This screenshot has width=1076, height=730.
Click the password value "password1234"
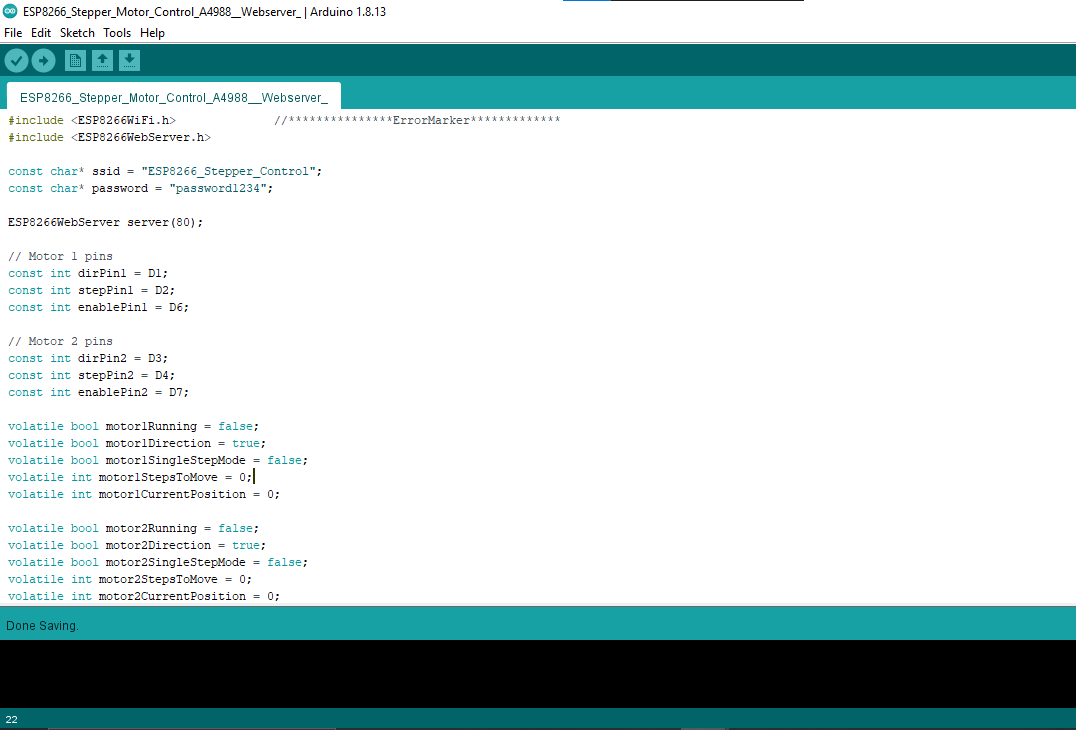tap(218, 188)
